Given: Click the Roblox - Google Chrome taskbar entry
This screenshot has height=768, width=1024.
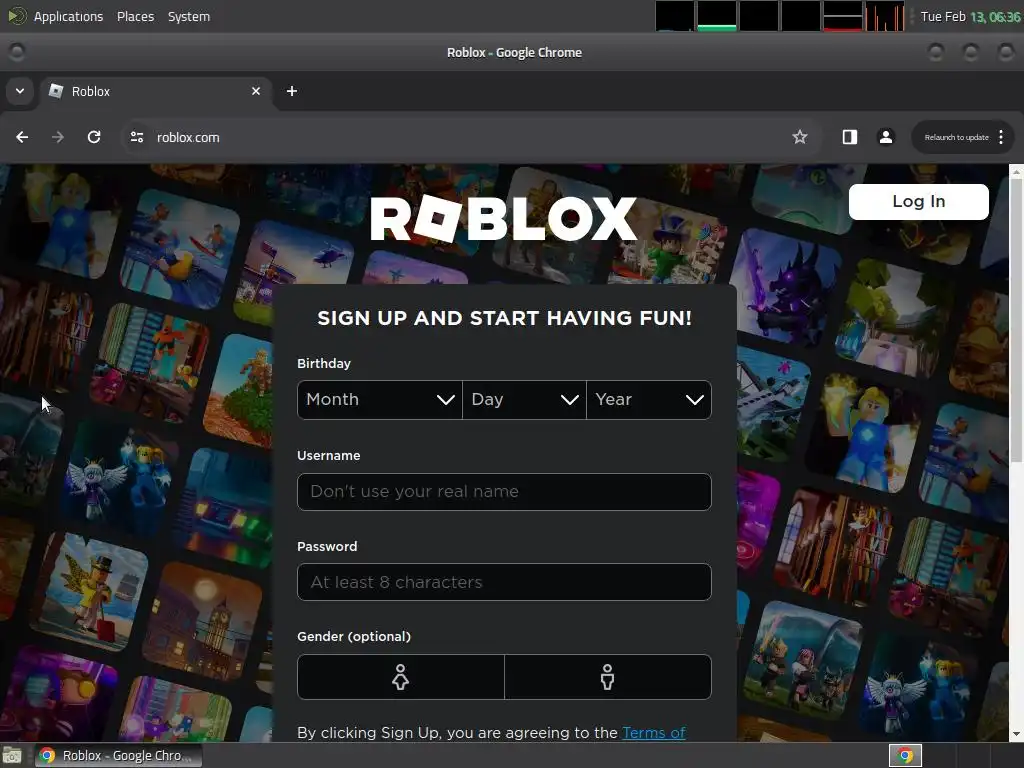Looking at the screenshot, I should point(118,756).
